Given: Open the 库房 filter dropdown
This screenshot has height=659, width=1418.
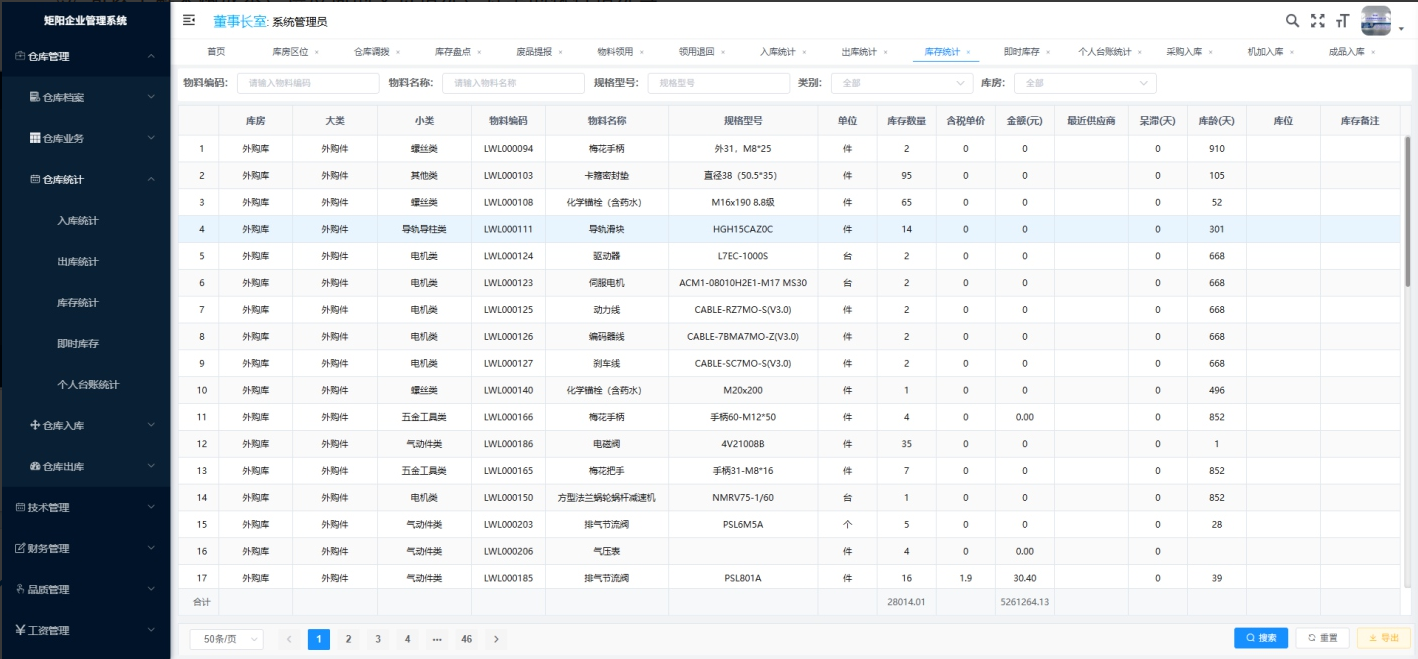Looking at the screenshot, I should [1084, 83].
